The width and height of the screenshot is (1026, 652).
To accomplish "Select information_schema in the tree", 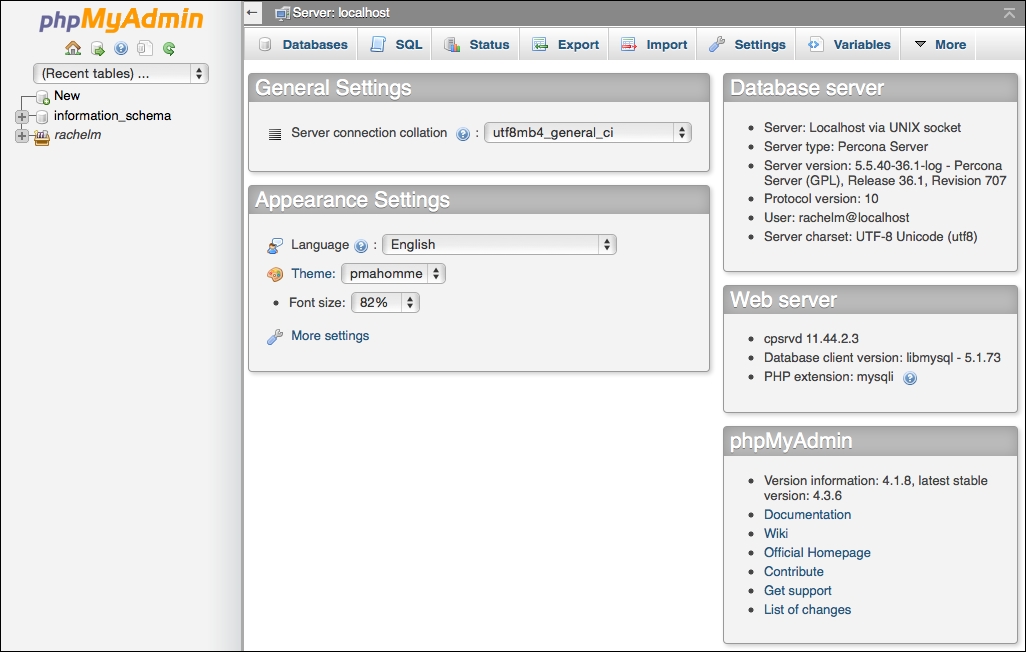I will pos(113,116).
